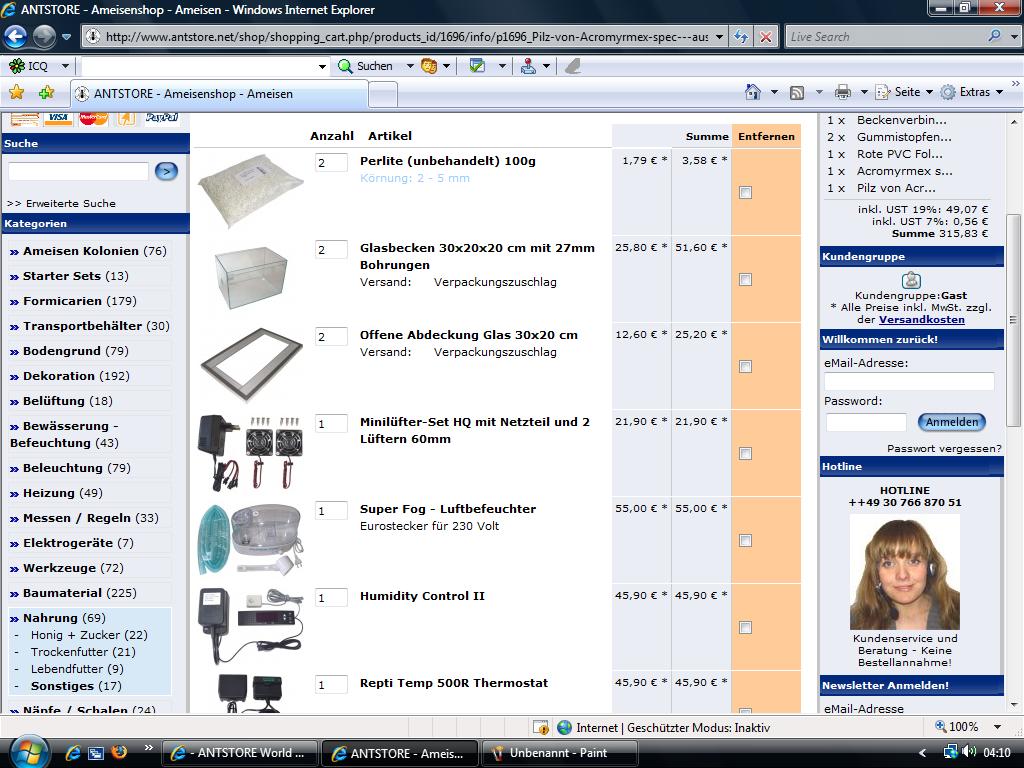1024x768 pixels.
Task: Click the eMail-Adresse login input field
Action: (909, 381)
